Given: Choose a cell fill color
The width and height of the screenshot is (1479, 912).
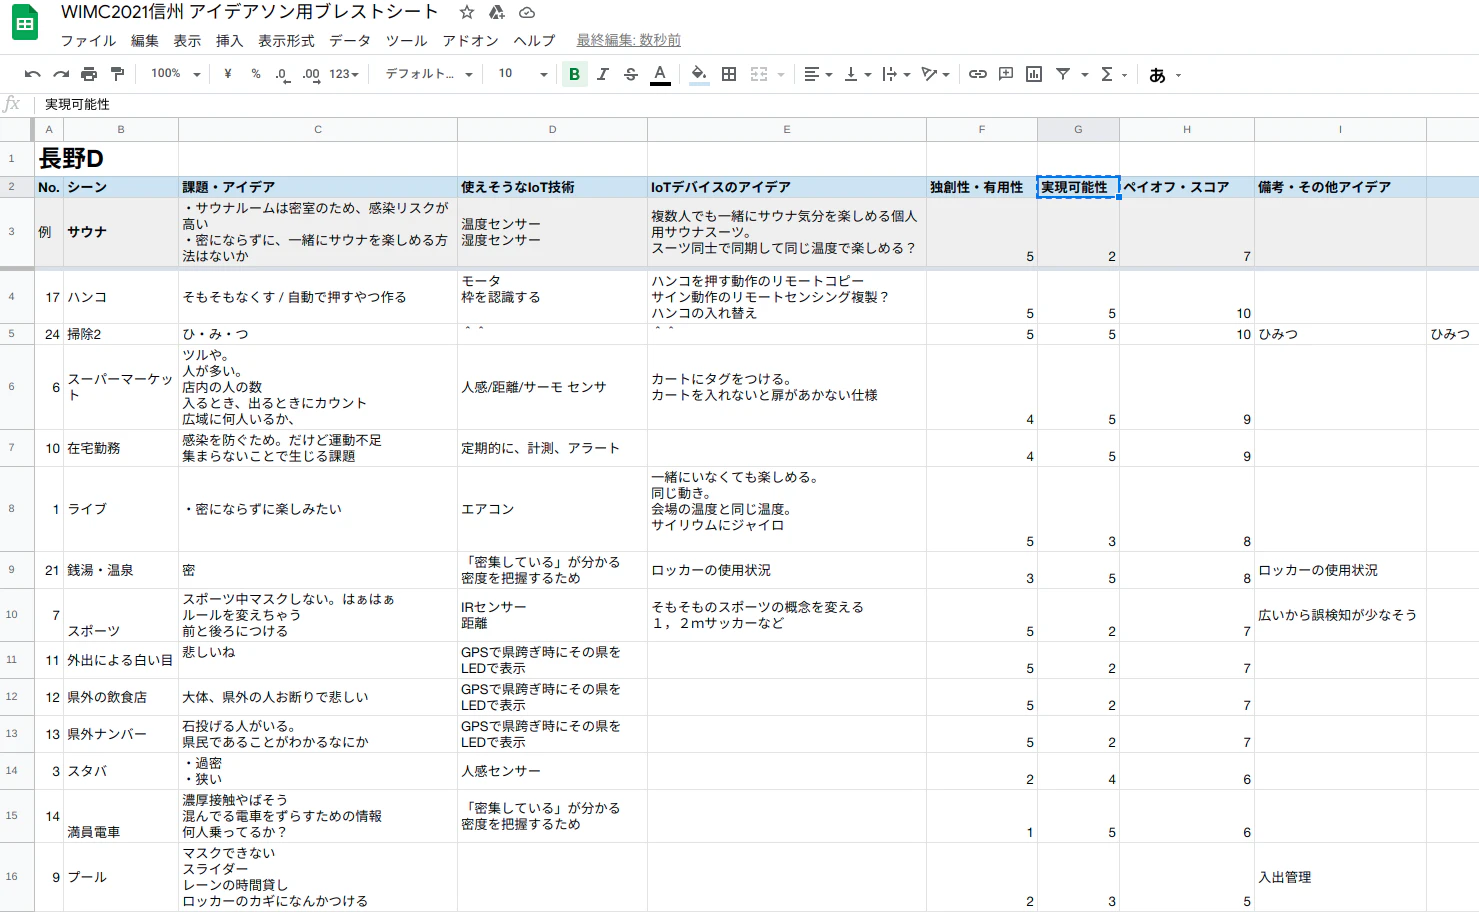Looking at the screenshot, I should pos(699,74).
